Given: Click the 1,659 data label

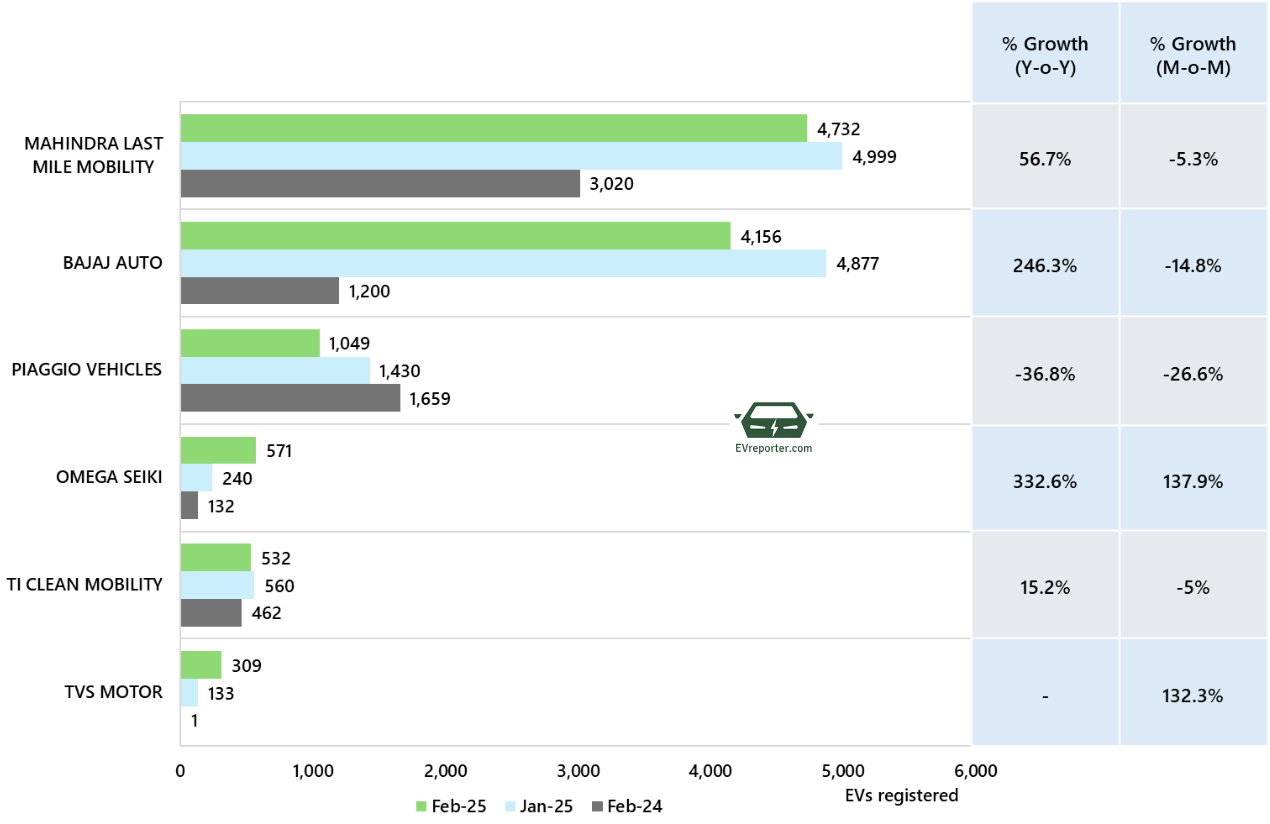Looking at the screenshot, I should pyautogui.click(x=430, y=399).
